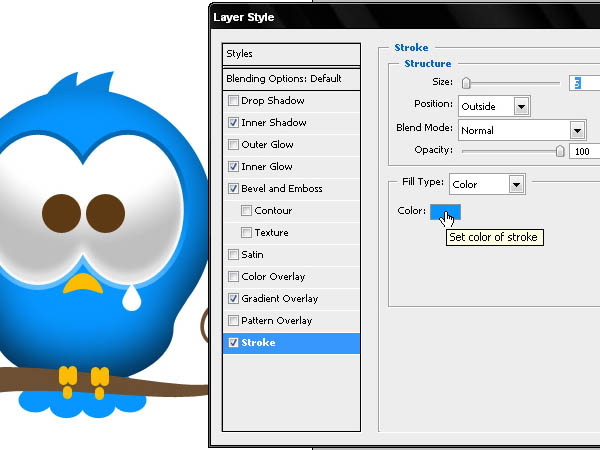Open the Inner Glow settings

tap(267, 166)
